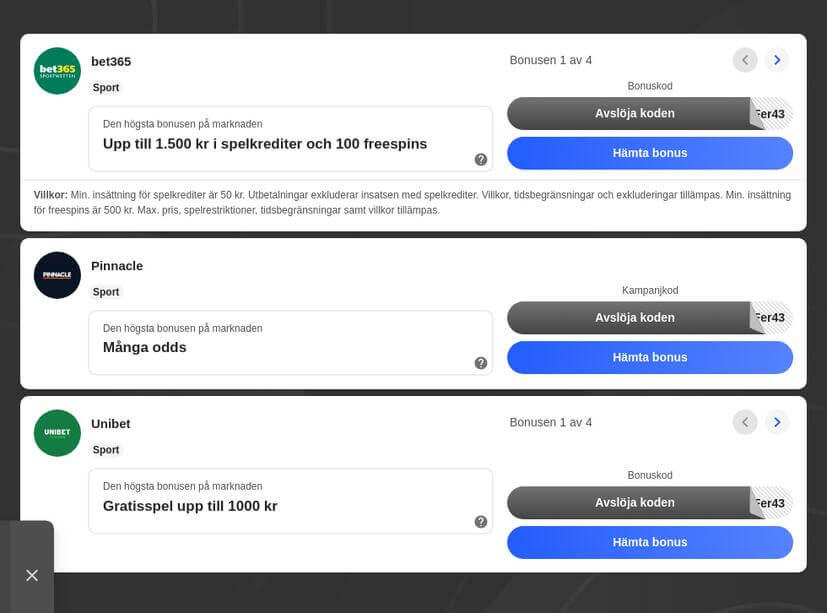The width and height of the screenshot is (827, 613).
Task: Close the bottom-left overlay with X
Action: pos(32,575)
